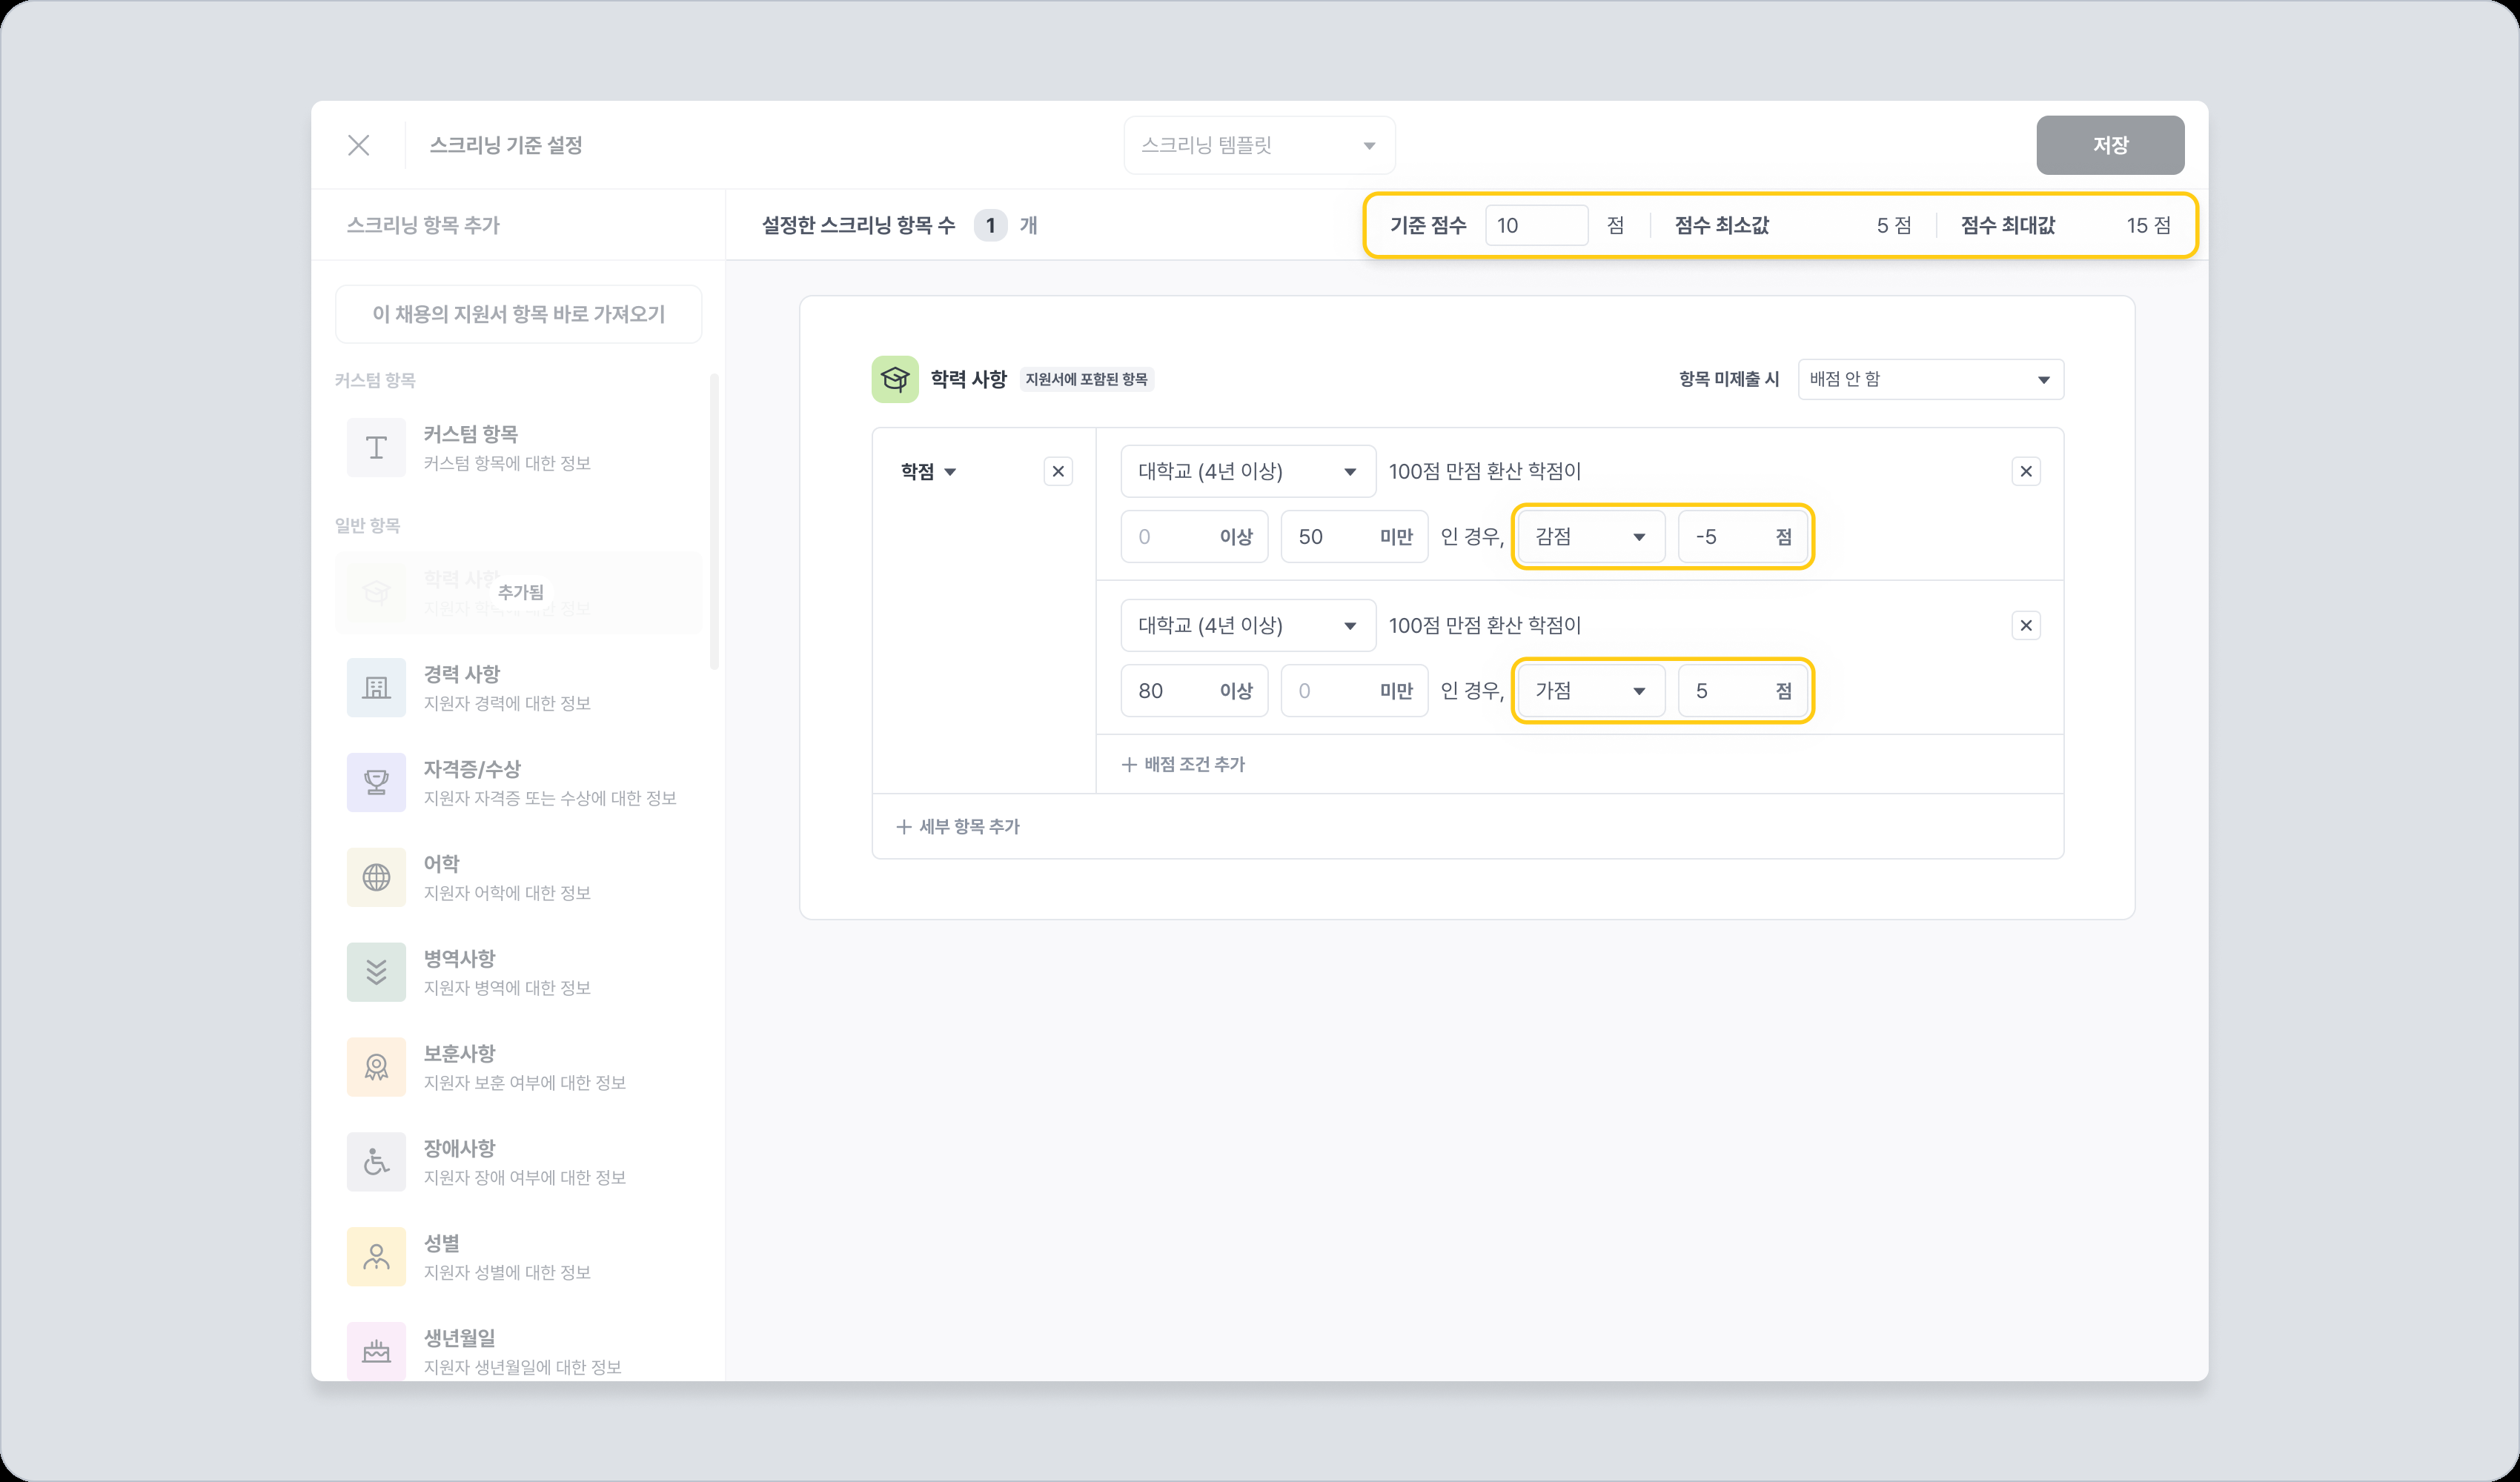This screenshot has width=2520, height=1482.
Task: Click the 저장 button
Action: (x=2110, y=145)
